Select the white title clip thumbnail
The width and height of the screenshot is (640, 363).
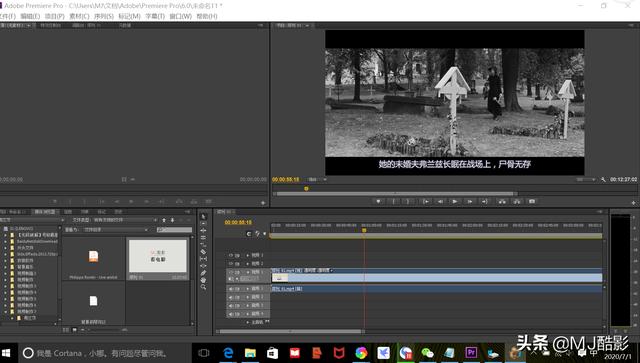158,256
